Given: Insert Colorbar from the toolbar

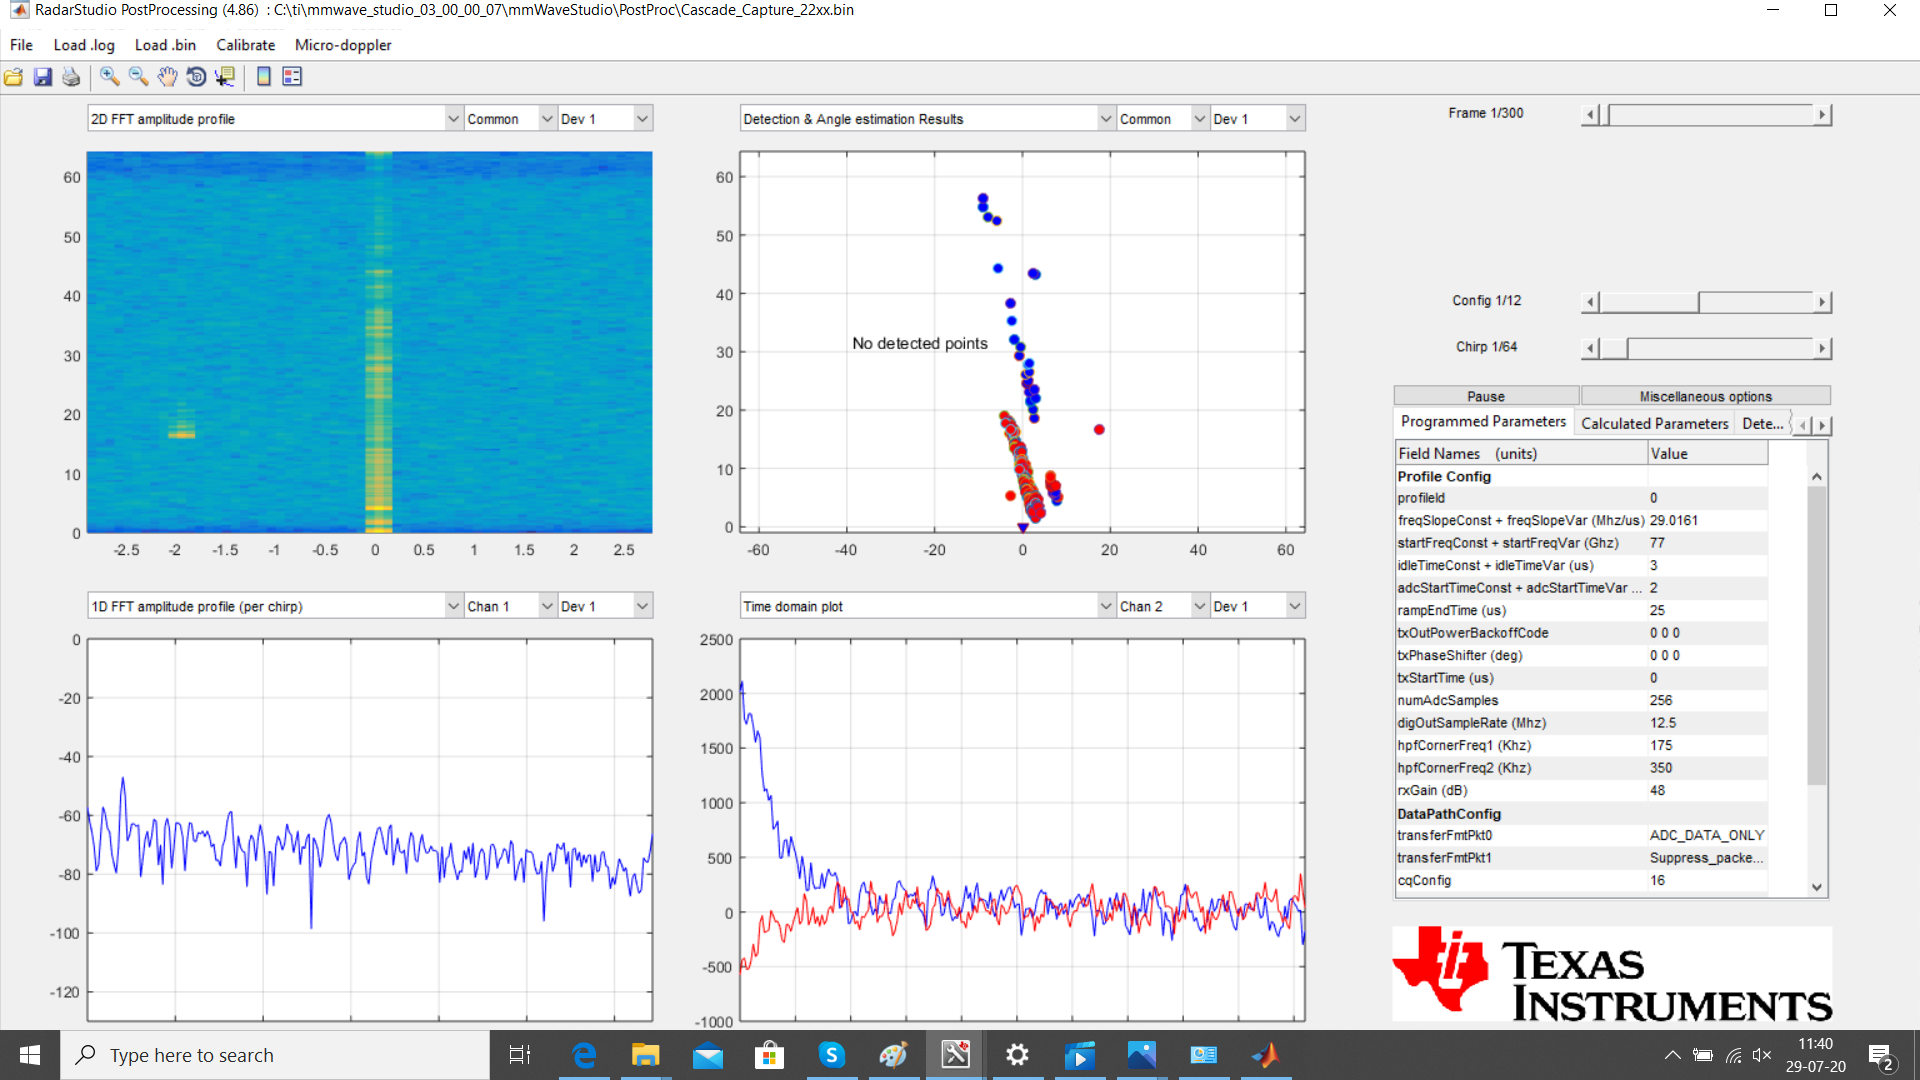Looking at the screenshot, I should coord(264,77).
